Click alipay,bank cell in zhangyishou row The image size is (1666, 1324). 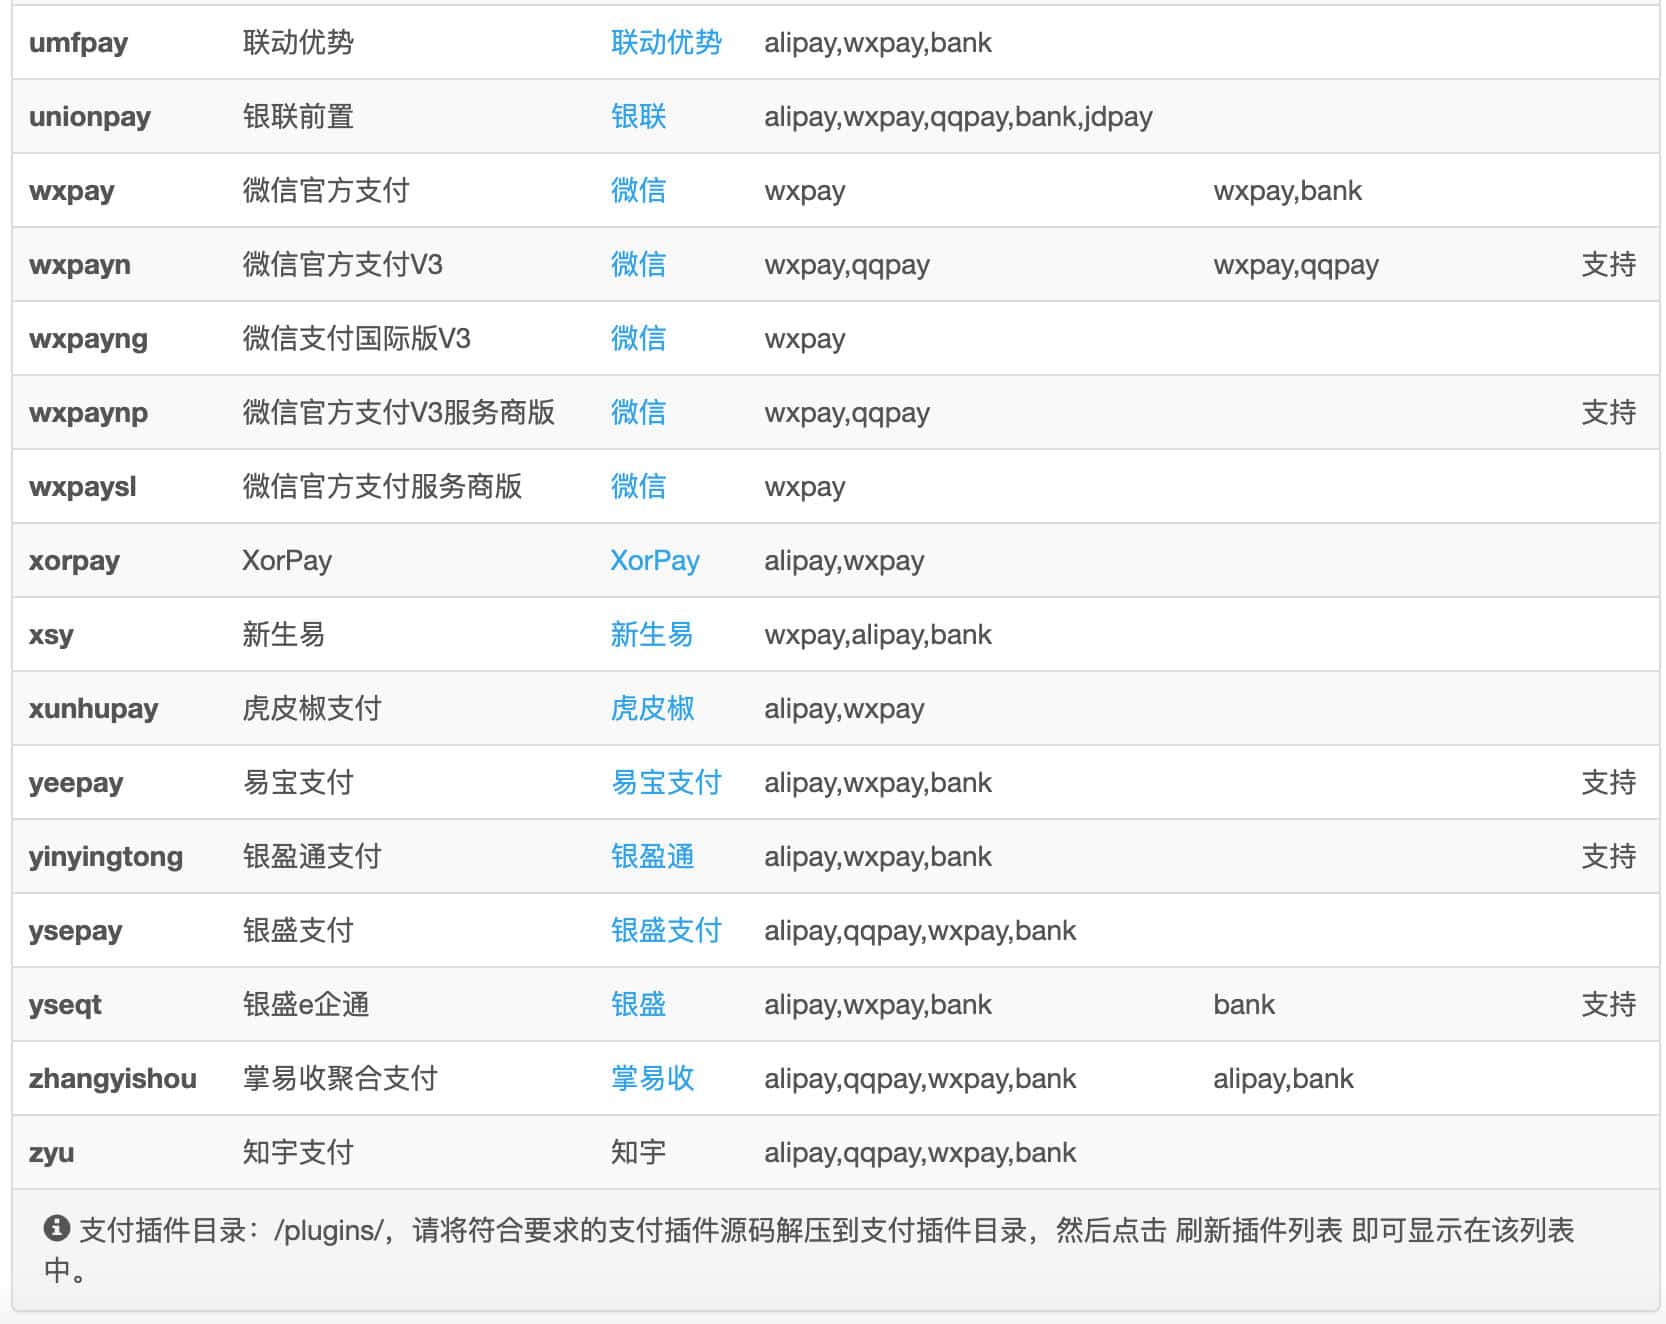click(1283, 1079)
